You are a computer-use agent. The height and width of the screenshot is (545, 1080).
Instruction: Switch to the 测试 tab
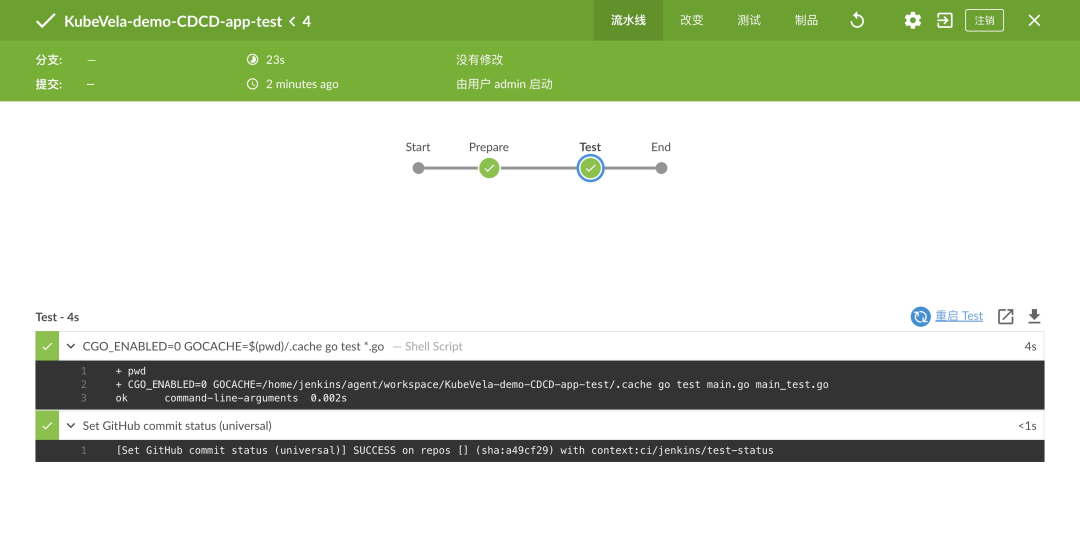tap(749, 21)
